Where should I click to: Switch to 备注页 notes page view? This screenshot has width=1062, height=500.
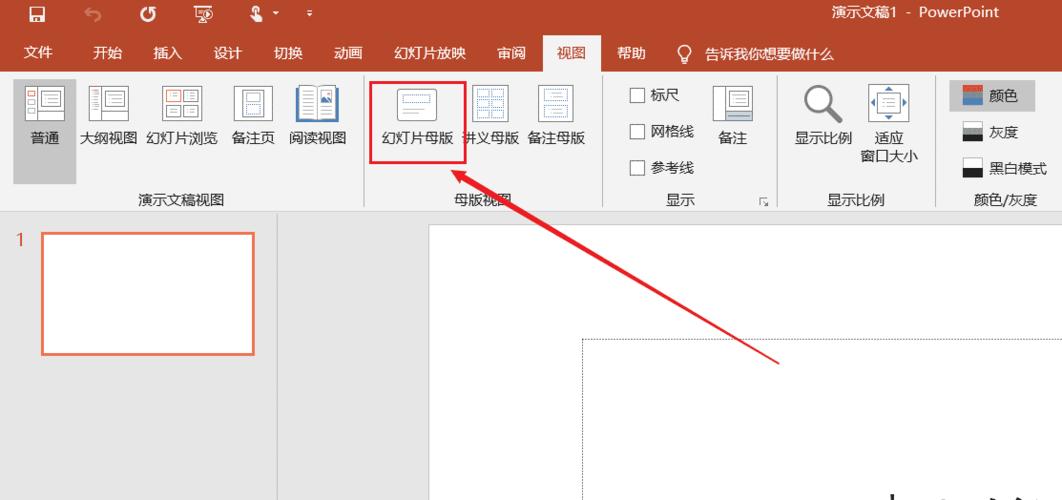point(253,115)
